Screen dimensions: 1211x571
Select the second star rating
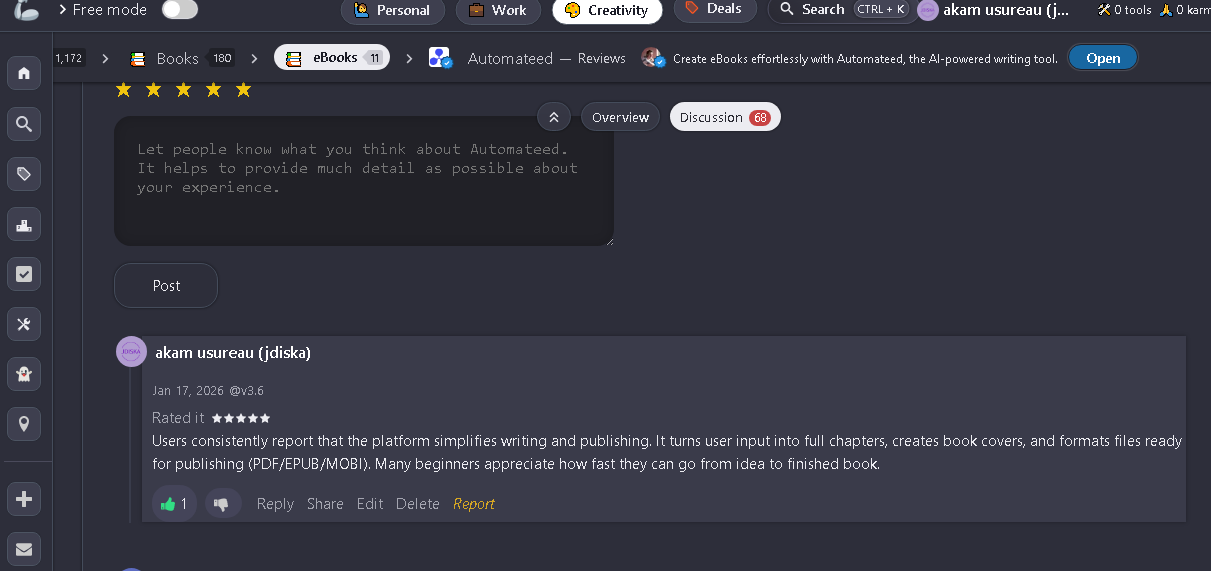153,90
